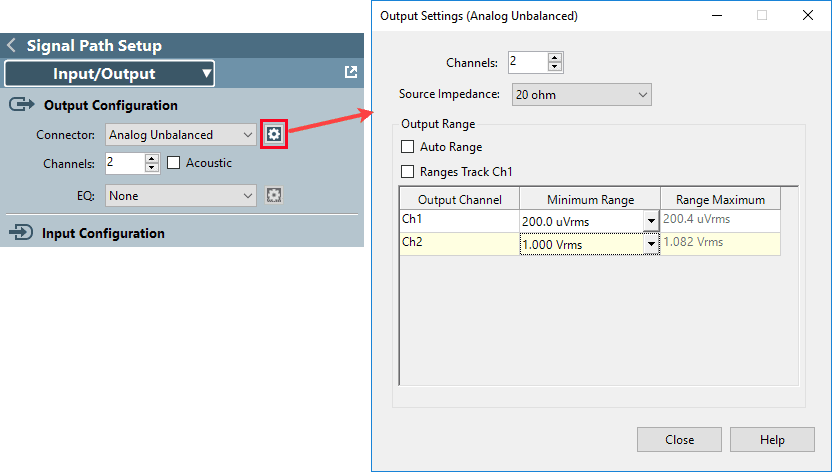The height and width of the screenshot is (472, 832).
Task: Open the Connector Analog Unbalanced dropdown
Action: pos(181,135)
